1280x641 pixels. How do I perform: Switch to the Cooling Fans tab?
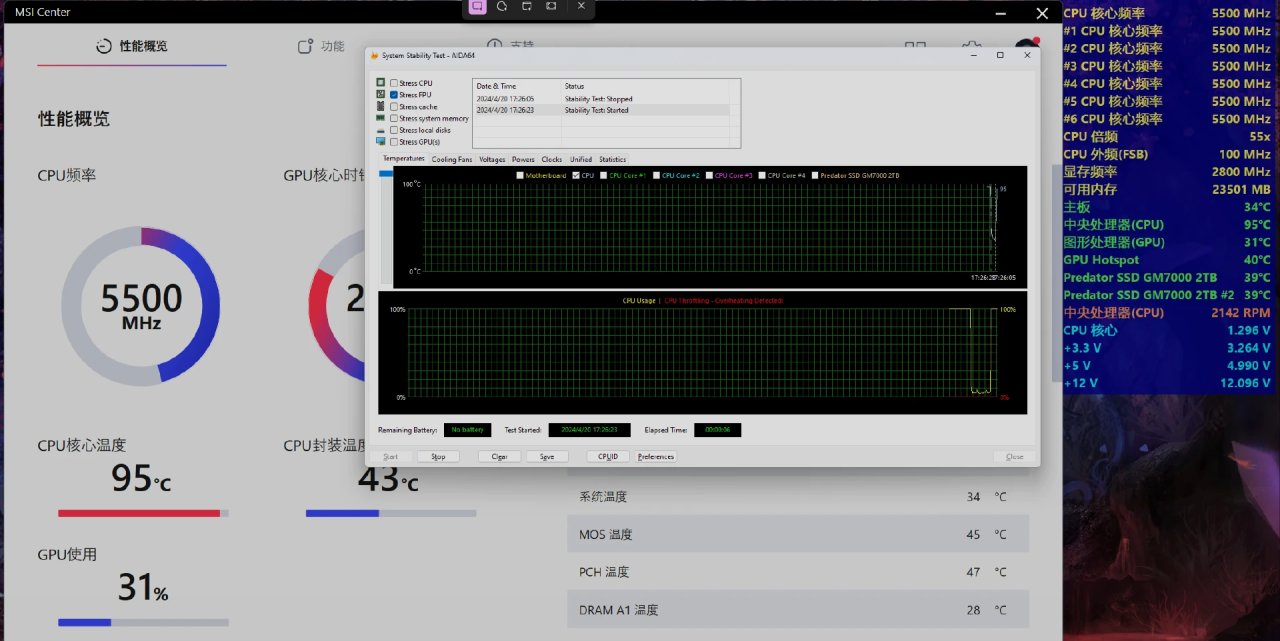click(x=451, y=159)
